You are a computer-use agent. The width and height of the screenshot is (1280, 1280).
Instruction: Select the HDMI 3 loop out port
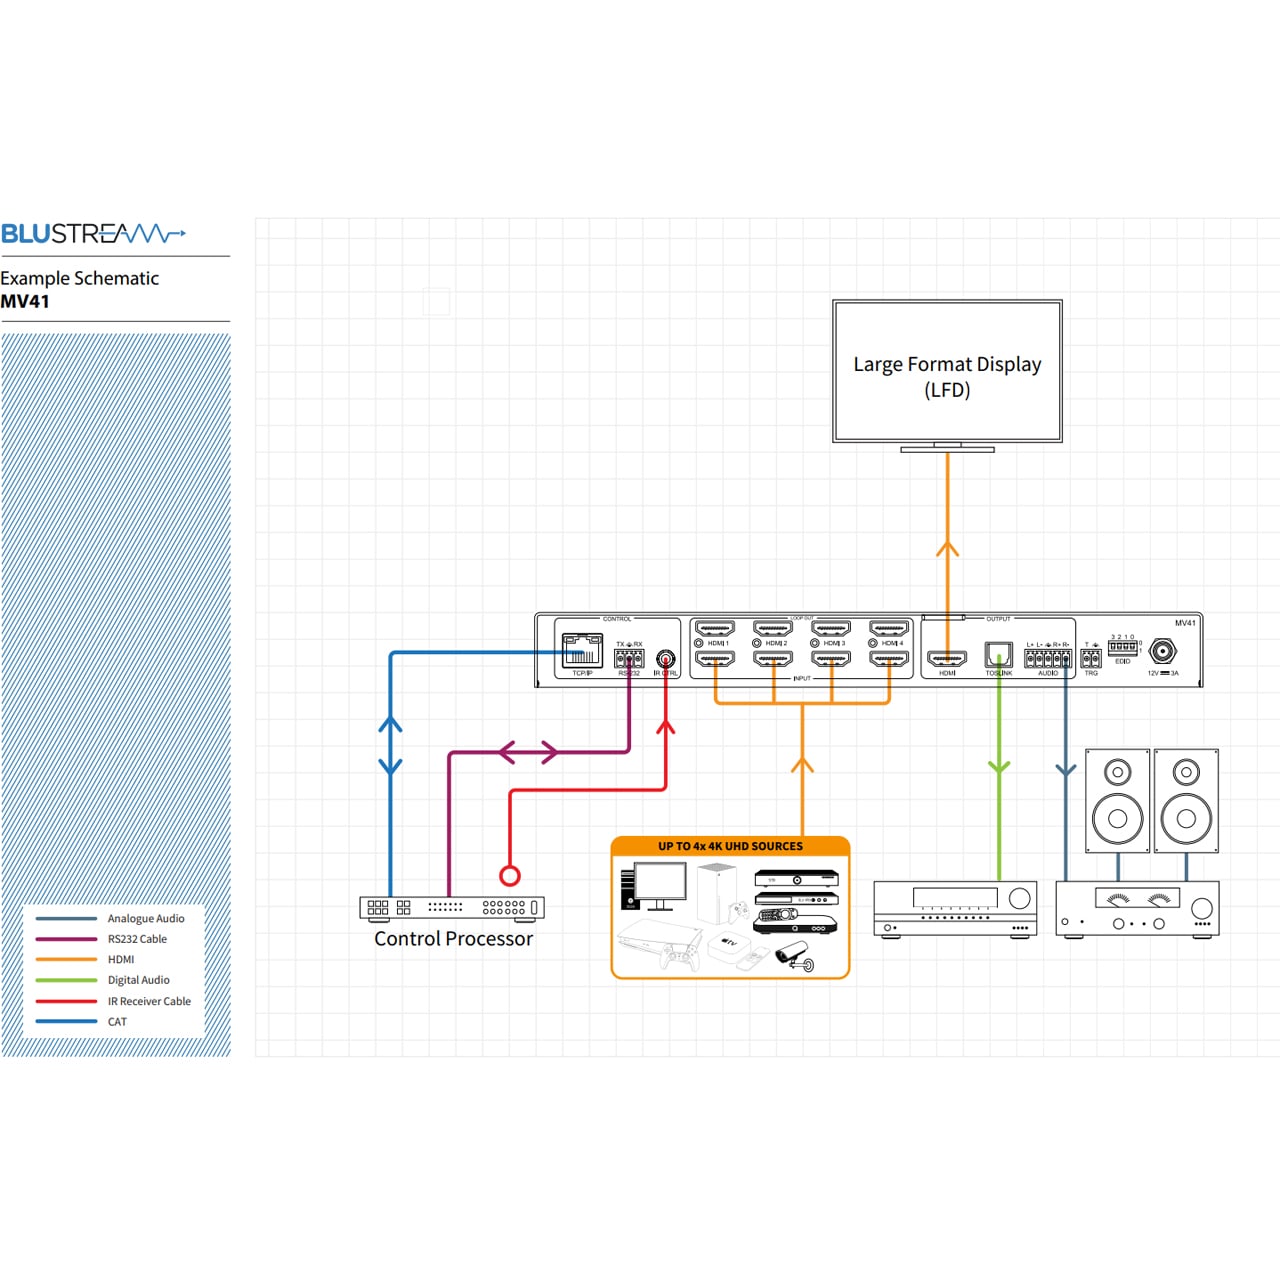[x=831, y=629]
